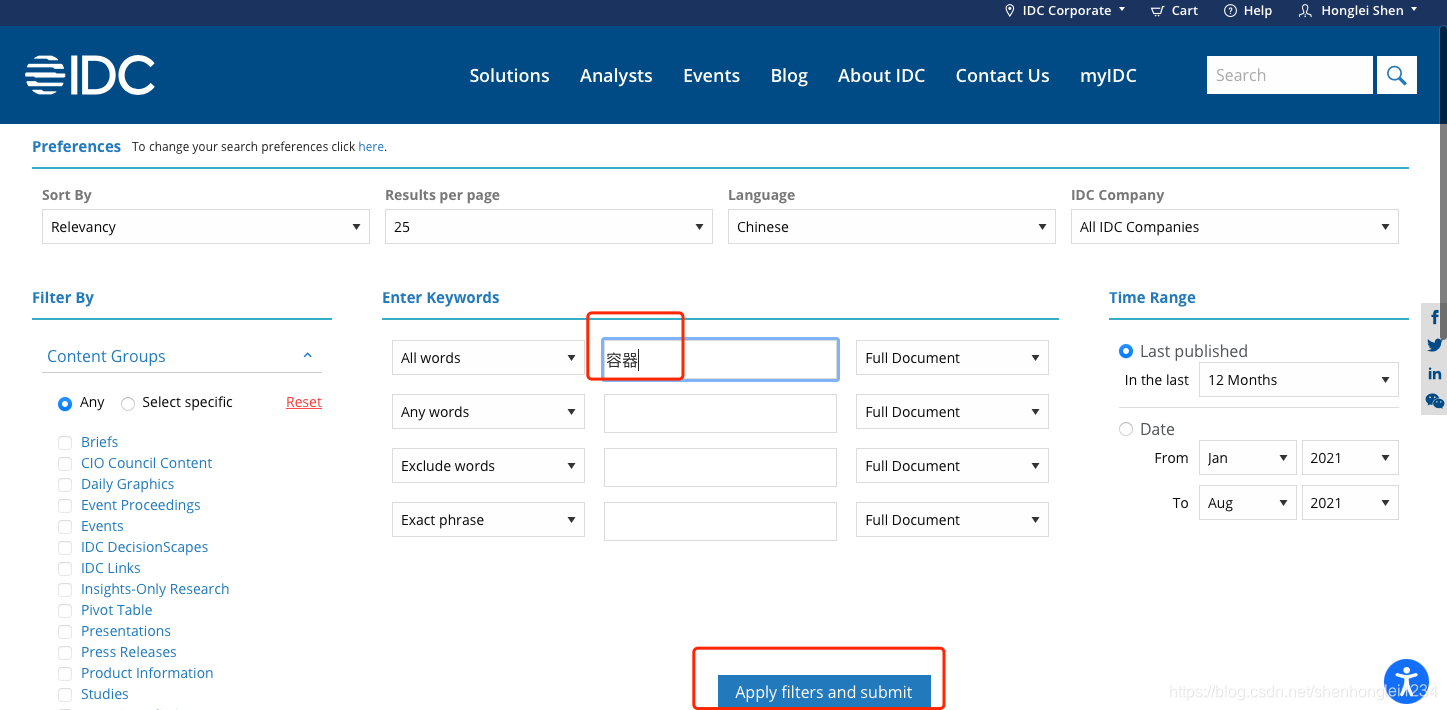The image size is (1447, 710).
Task: Check the Daily Graphics checkbox
Action: pos(65,484)
